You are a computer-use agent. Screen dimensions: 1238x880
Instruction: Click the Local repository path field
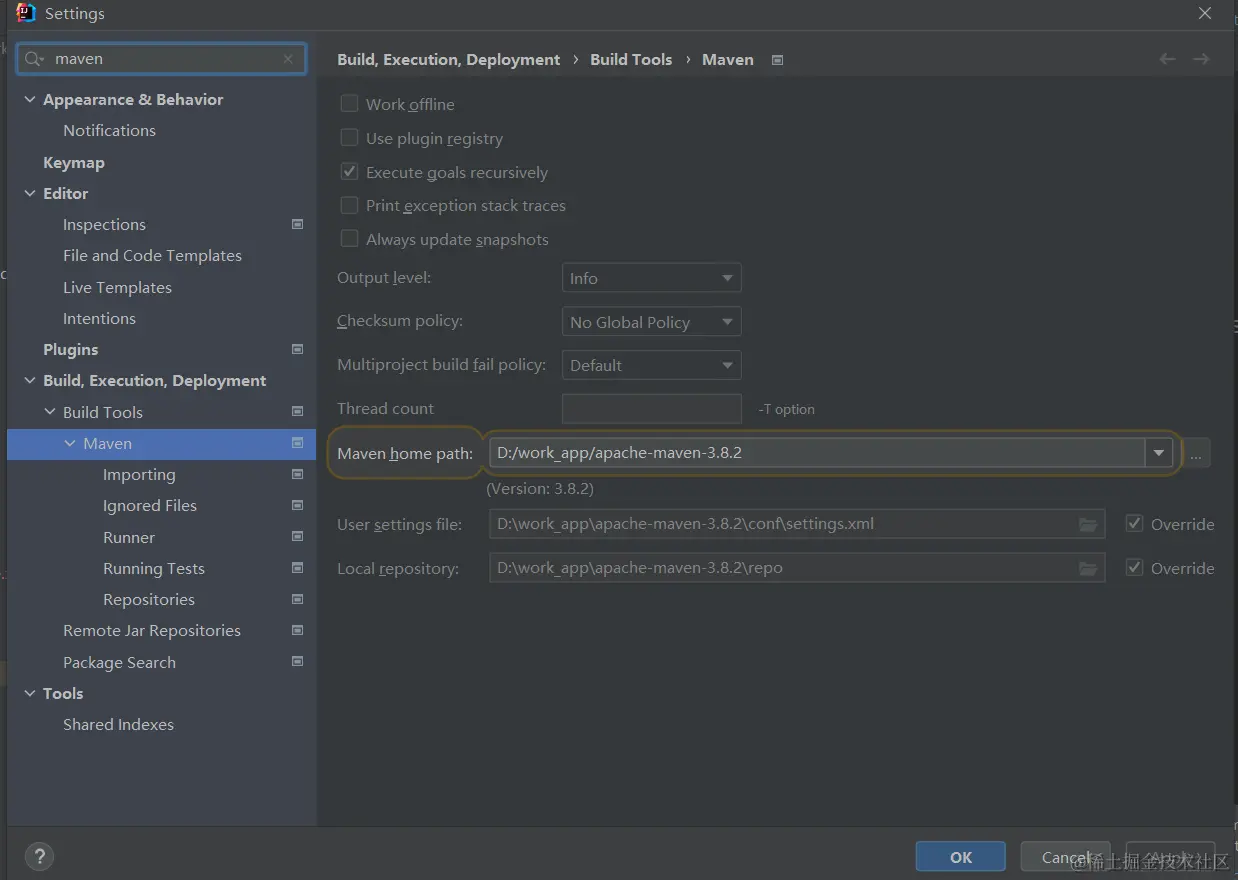(x=797, y=568)
